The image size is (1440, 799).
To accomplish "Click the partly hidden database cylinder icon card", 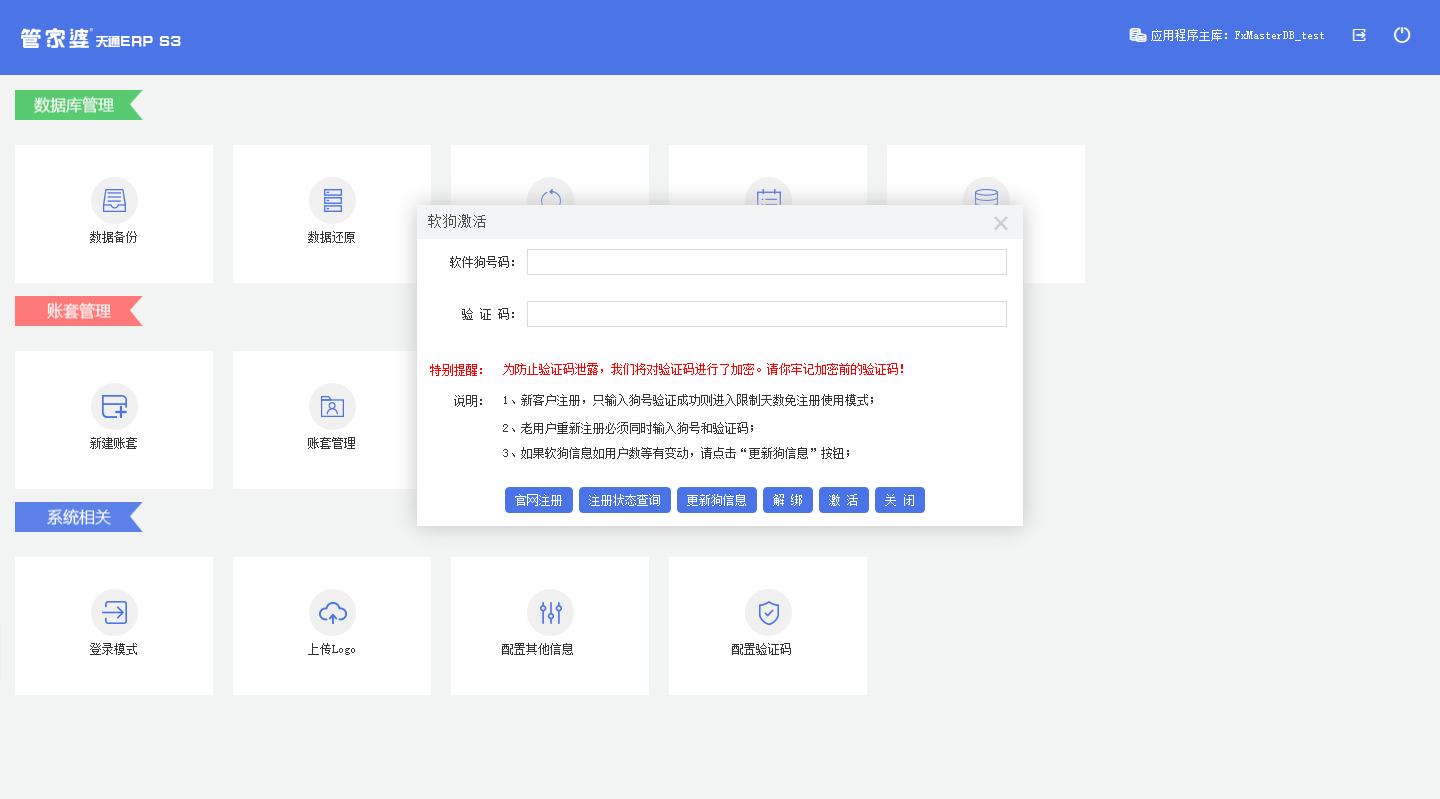I will pos(986,191).
